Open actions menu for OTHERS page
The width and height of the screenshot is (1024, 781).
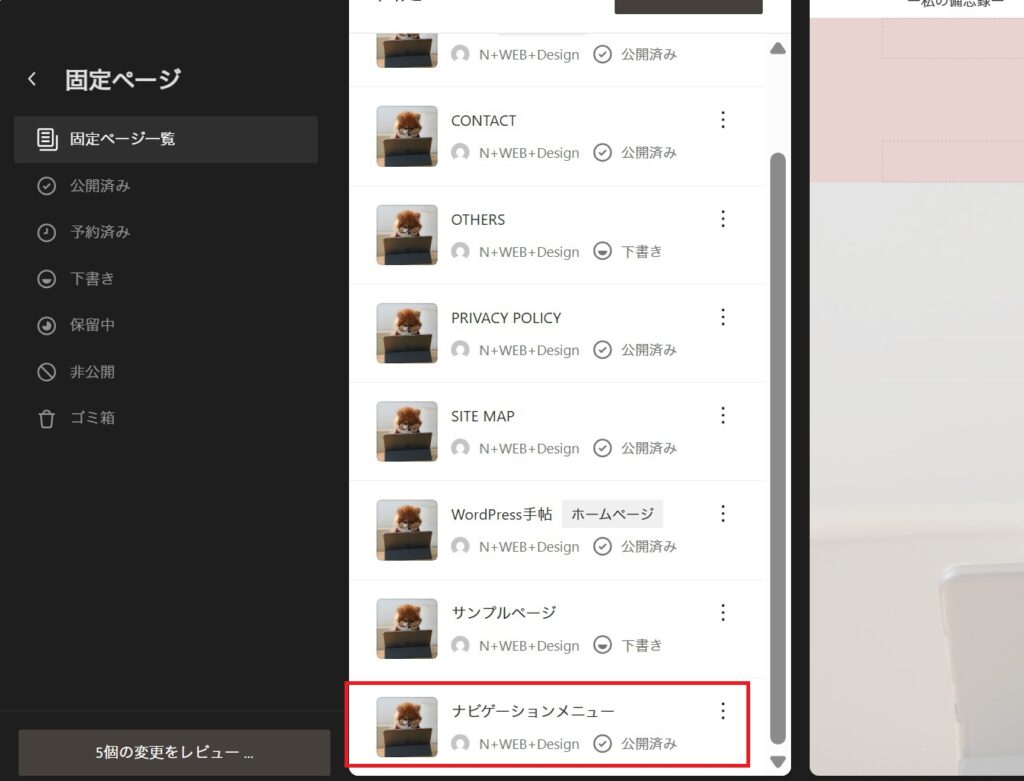[723, 219]
